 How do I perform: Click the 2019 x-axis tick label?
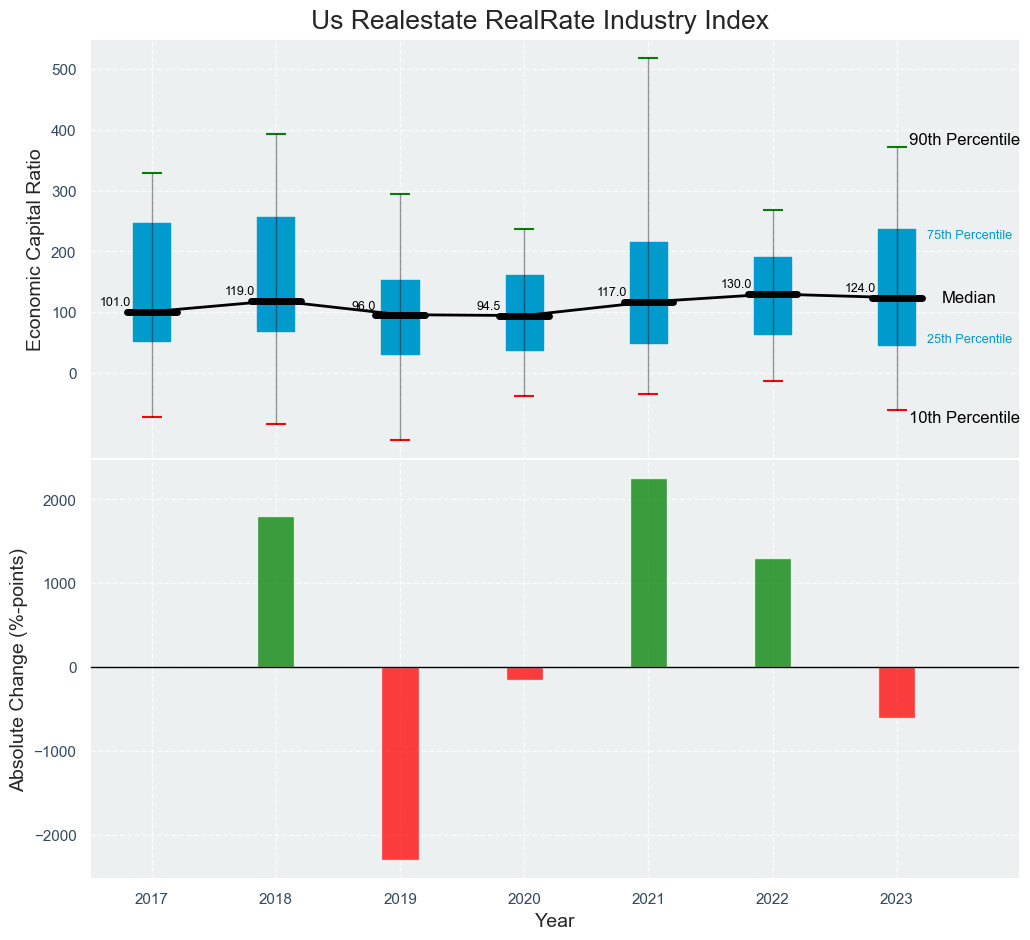tap(400, 899)
